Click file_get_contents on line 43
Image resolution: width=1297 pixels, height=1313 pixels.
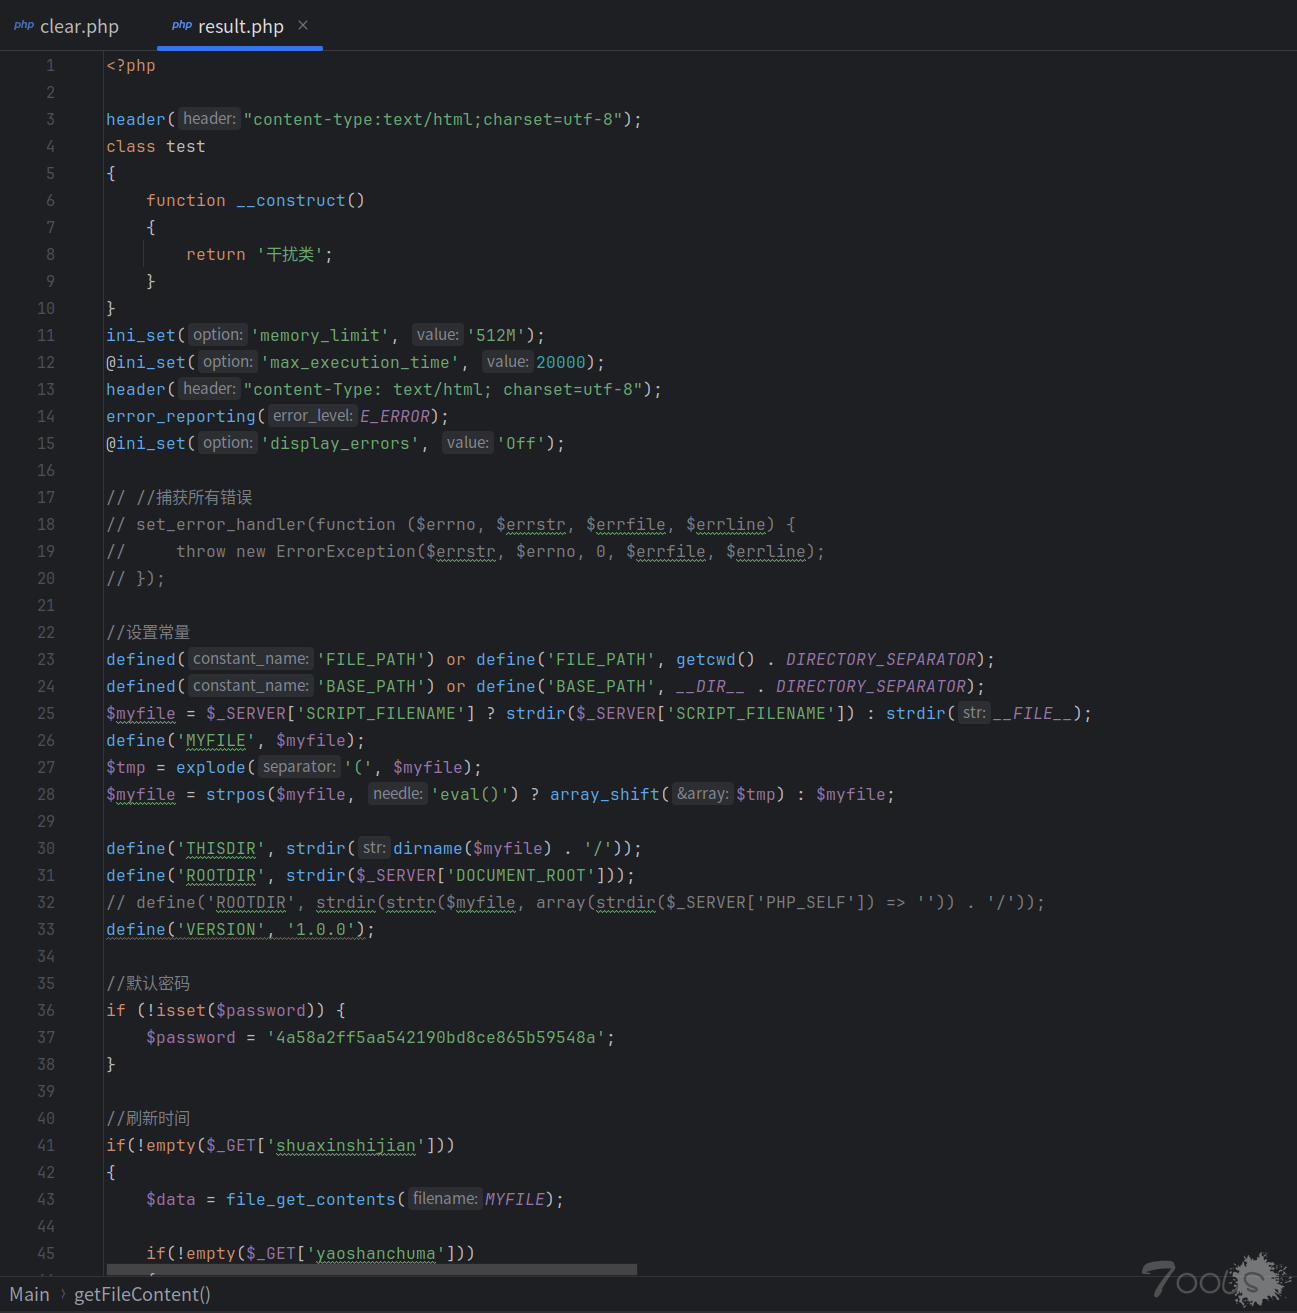(310, 1199)
